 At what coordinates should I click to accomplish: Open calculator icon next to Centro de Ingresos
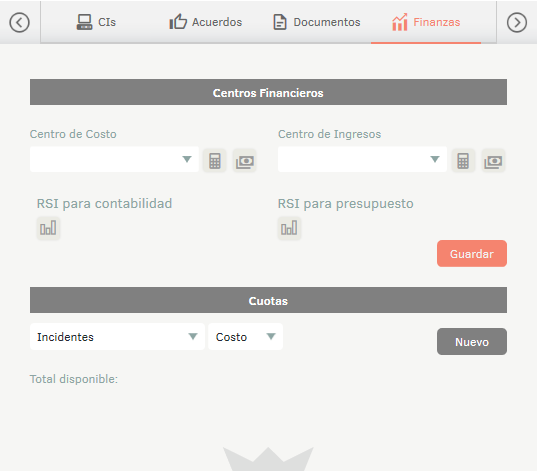pos(463,161)
